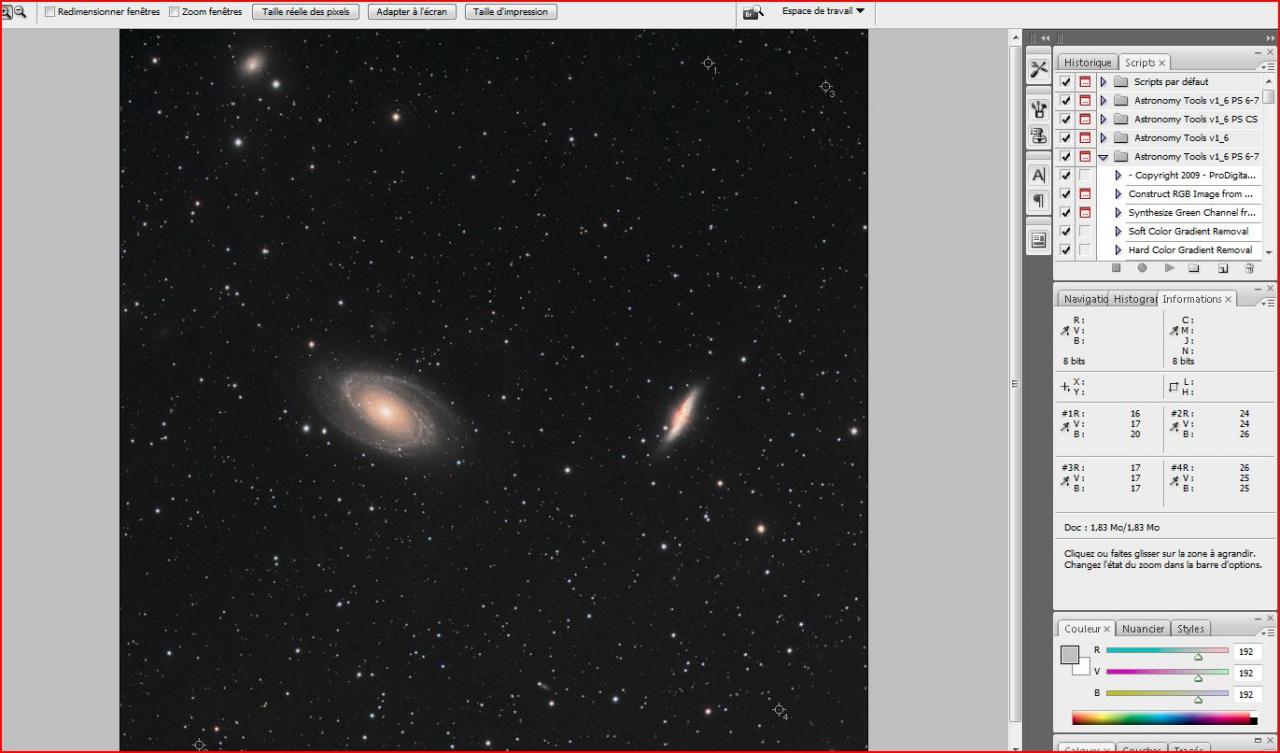1280x753 pixels.
Task: Open the Layer Comps dock icon
Action: 1039,240
